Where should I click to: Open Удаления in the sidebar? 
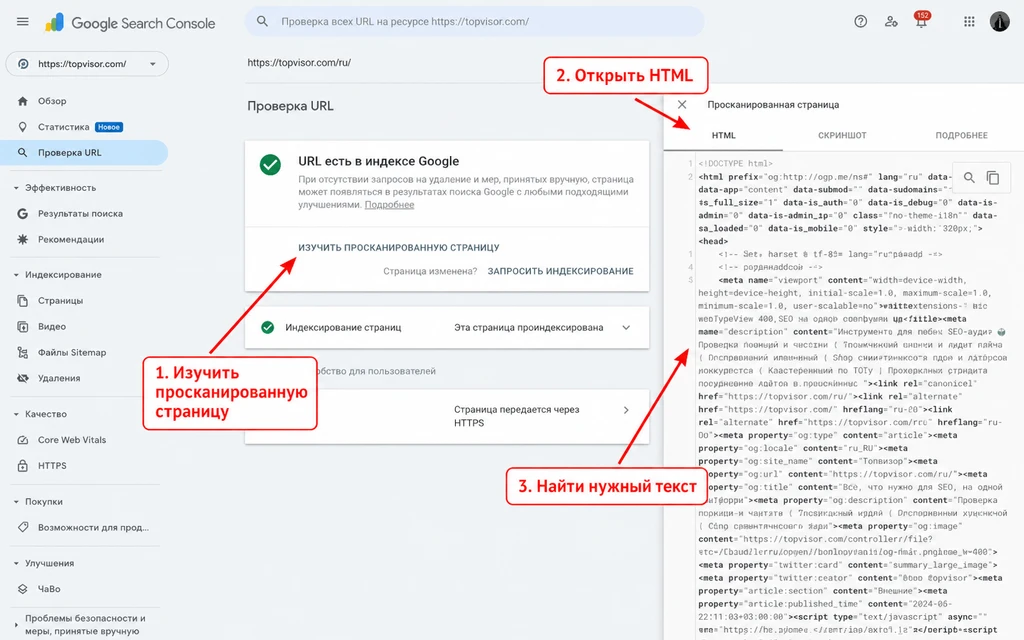click(59, 378)
